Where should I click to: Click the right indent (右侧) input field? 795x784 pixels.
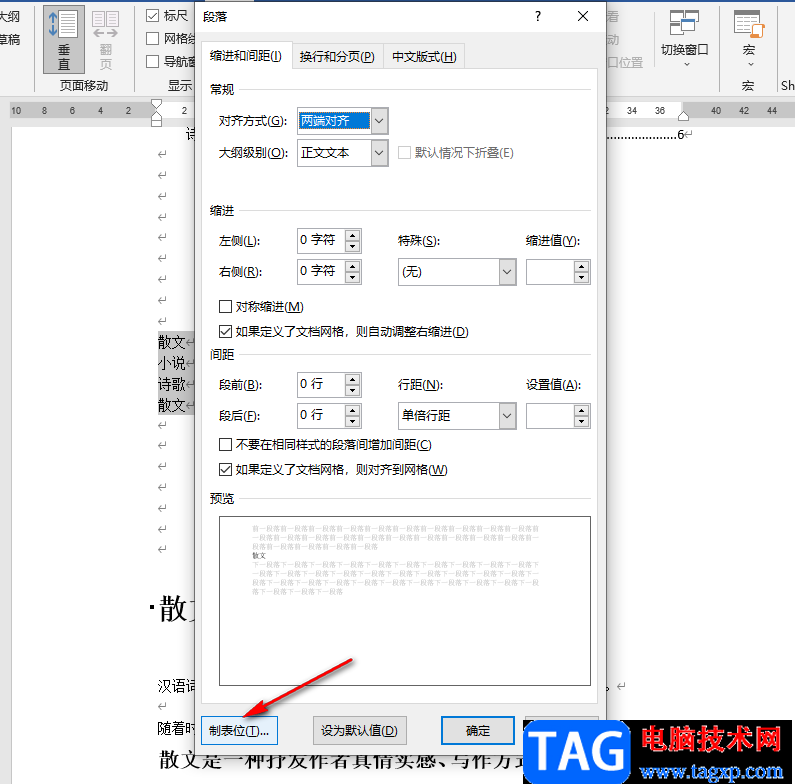321,272
